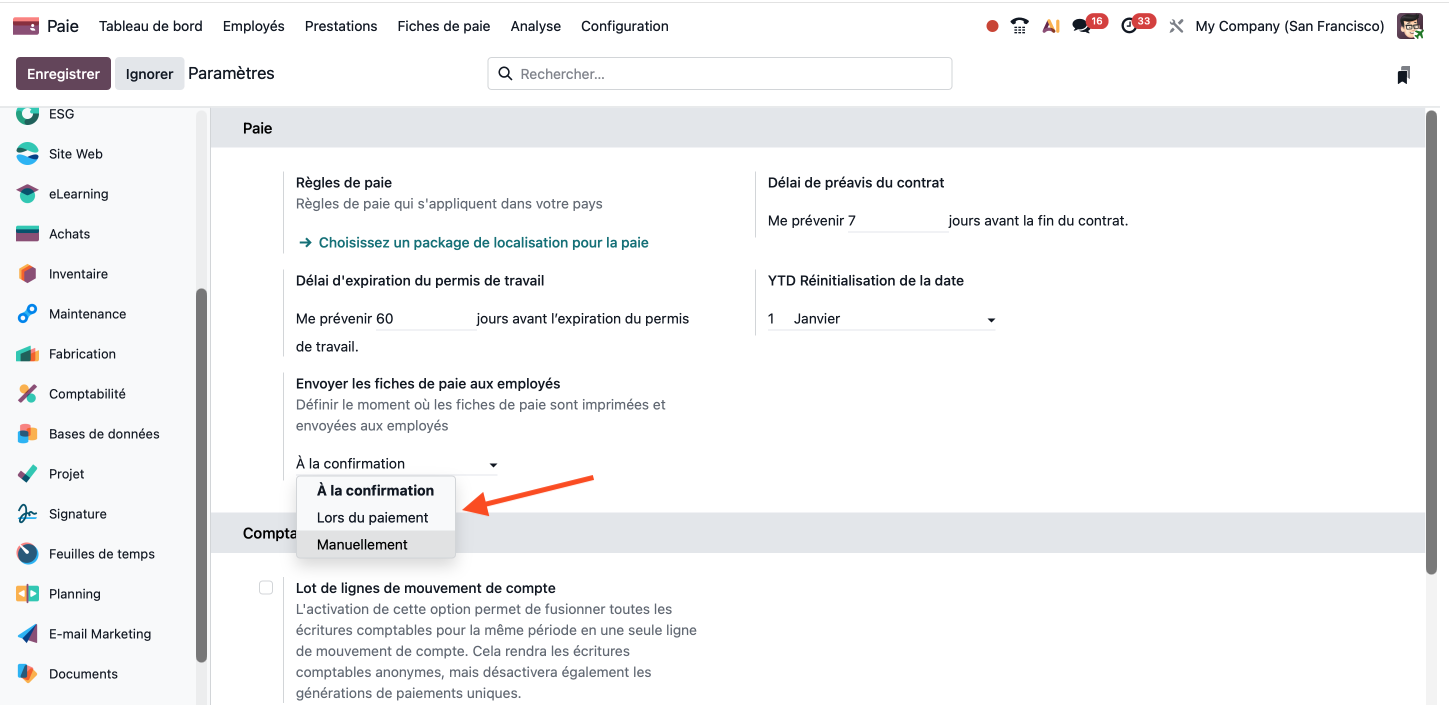Screen dimensions: 1449x705
Task: Click the Ignorer button
Action: (150, 74)
